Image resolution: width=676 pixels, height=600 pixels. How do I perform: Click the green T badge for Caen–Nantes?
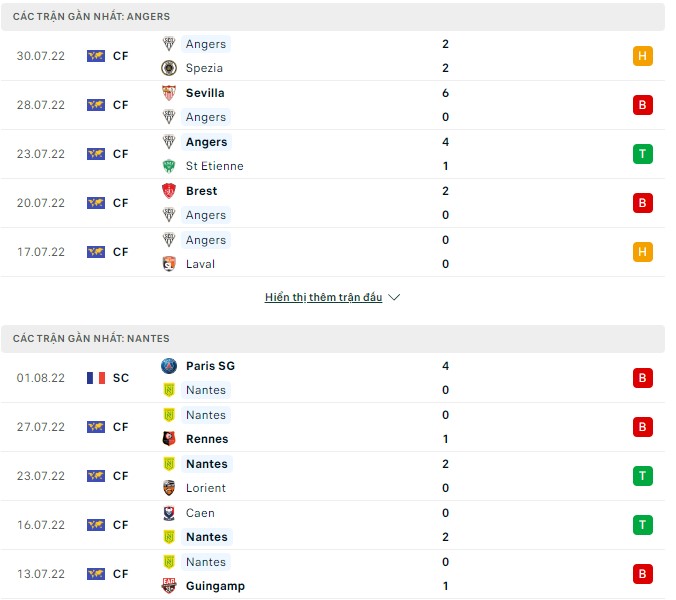point(643,525)
